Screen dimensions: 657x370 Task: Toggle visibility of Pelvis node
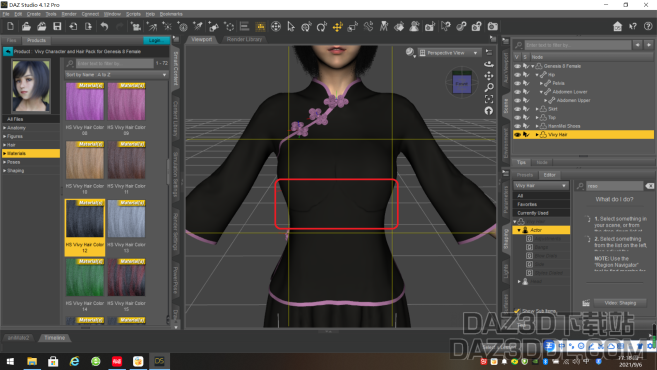click(x=517, y=83)
